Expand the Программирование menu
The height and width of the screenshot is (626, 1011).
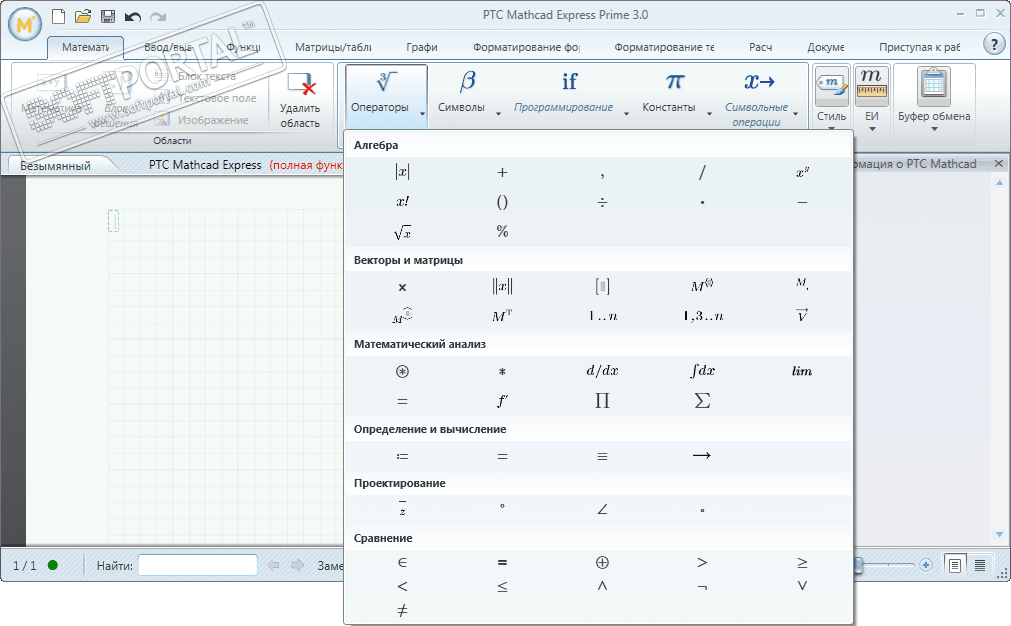(x=569, y=95)
